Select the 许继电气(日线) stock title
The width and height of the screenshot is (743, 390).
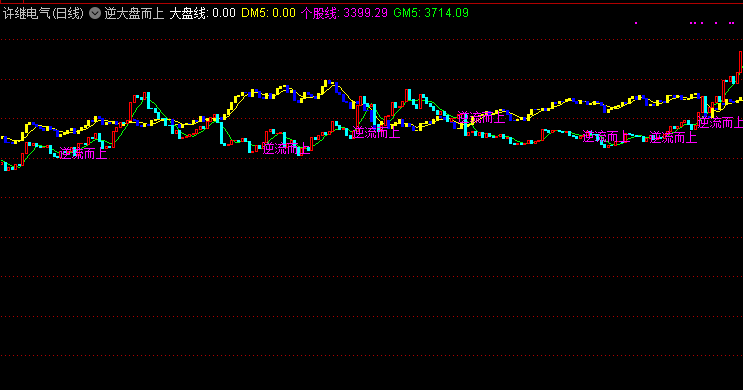coord(43,13)
